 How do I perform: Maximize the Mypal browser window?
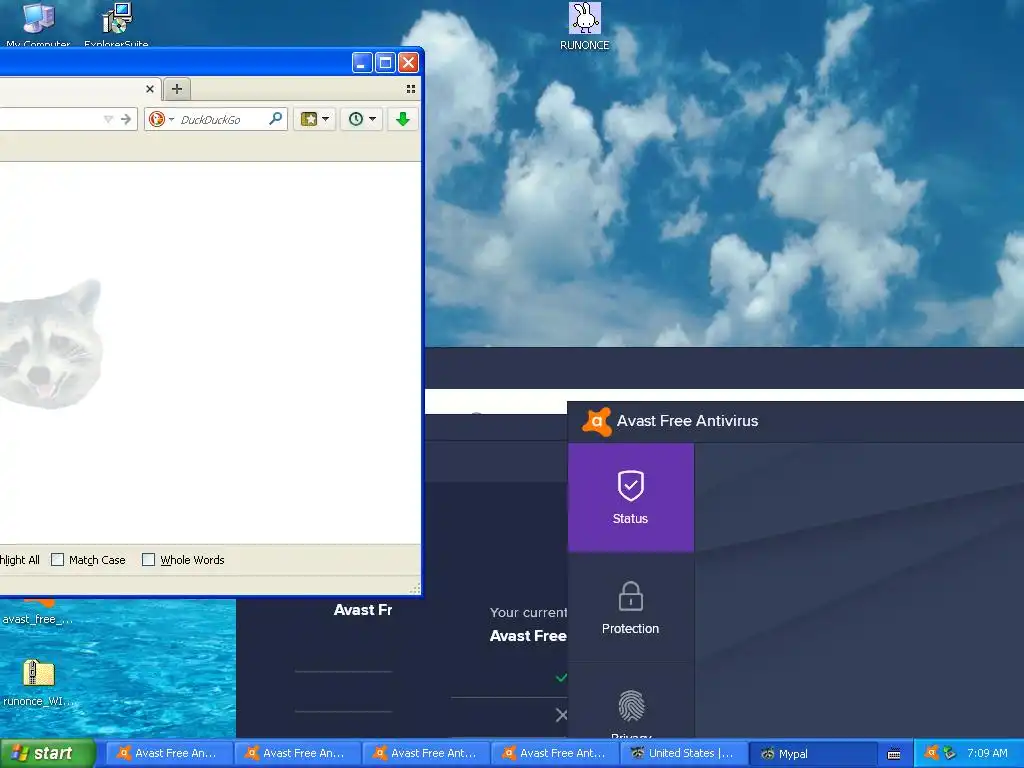(x=385, y=63)
